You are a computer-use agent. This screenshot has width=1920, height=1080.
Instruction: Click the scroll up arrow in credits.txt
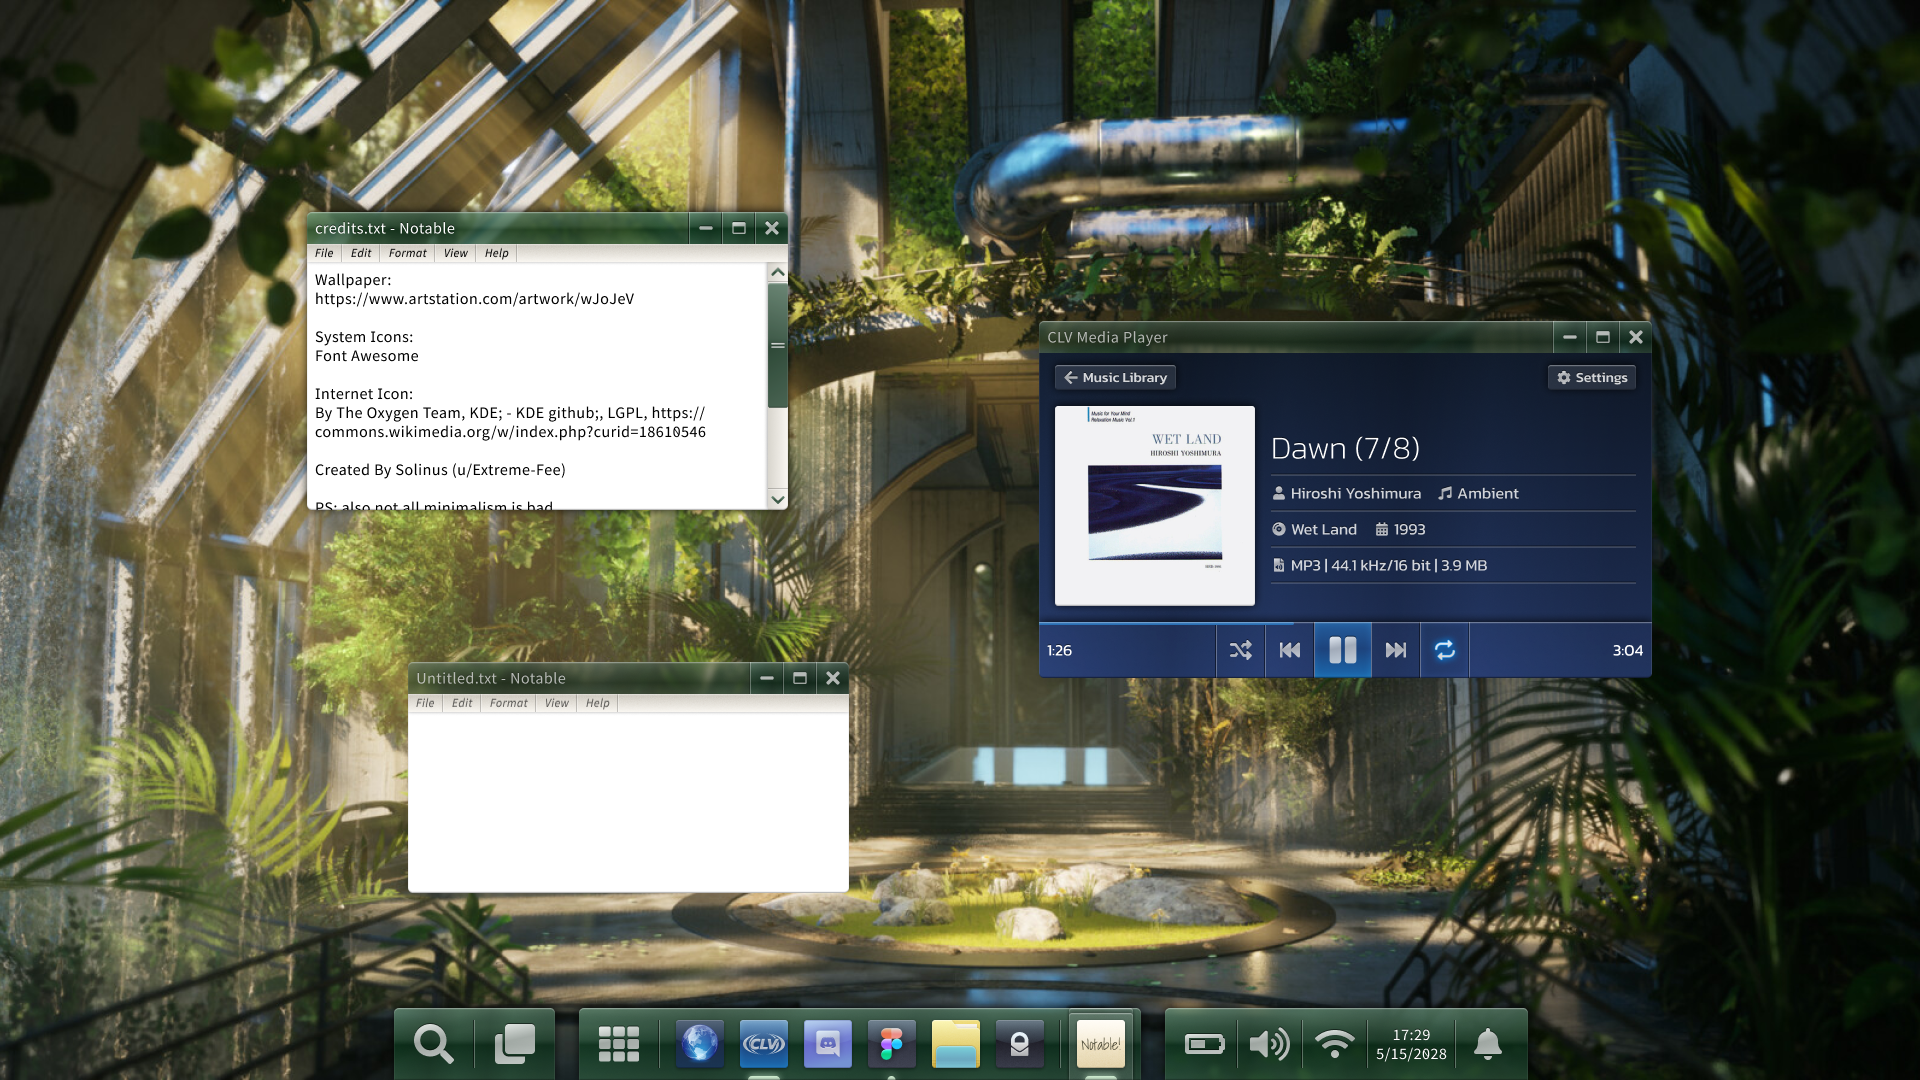point(777,272)
